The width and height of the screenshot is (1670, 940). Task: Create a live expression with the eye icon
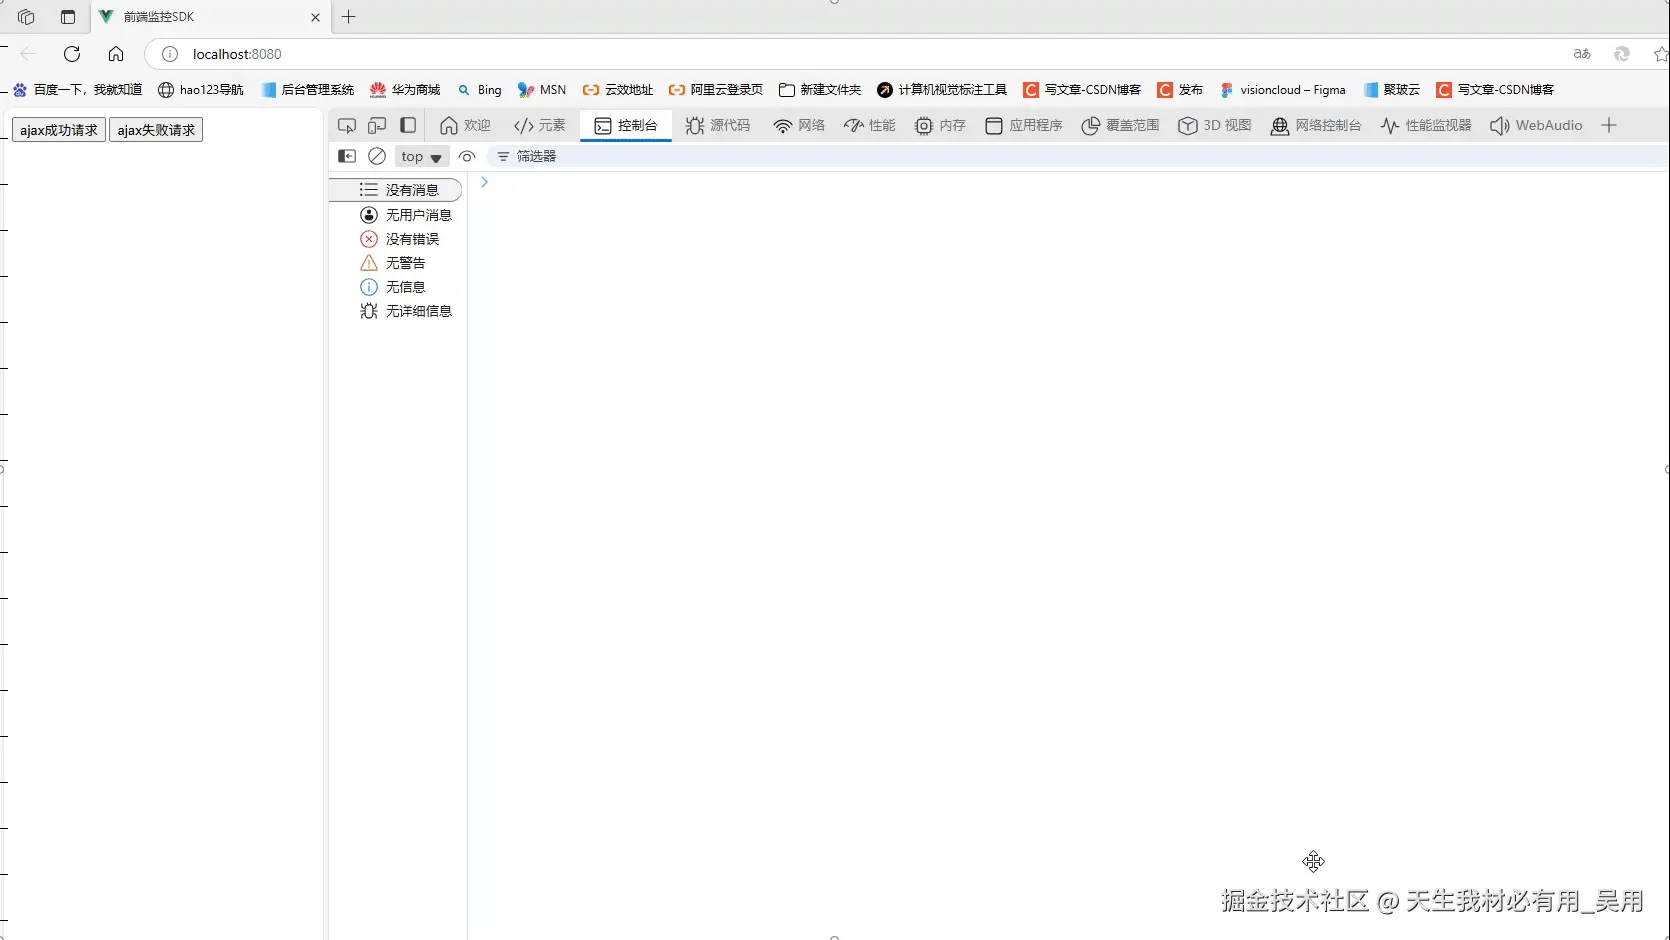pyautogui.click(x=467, y=156)
